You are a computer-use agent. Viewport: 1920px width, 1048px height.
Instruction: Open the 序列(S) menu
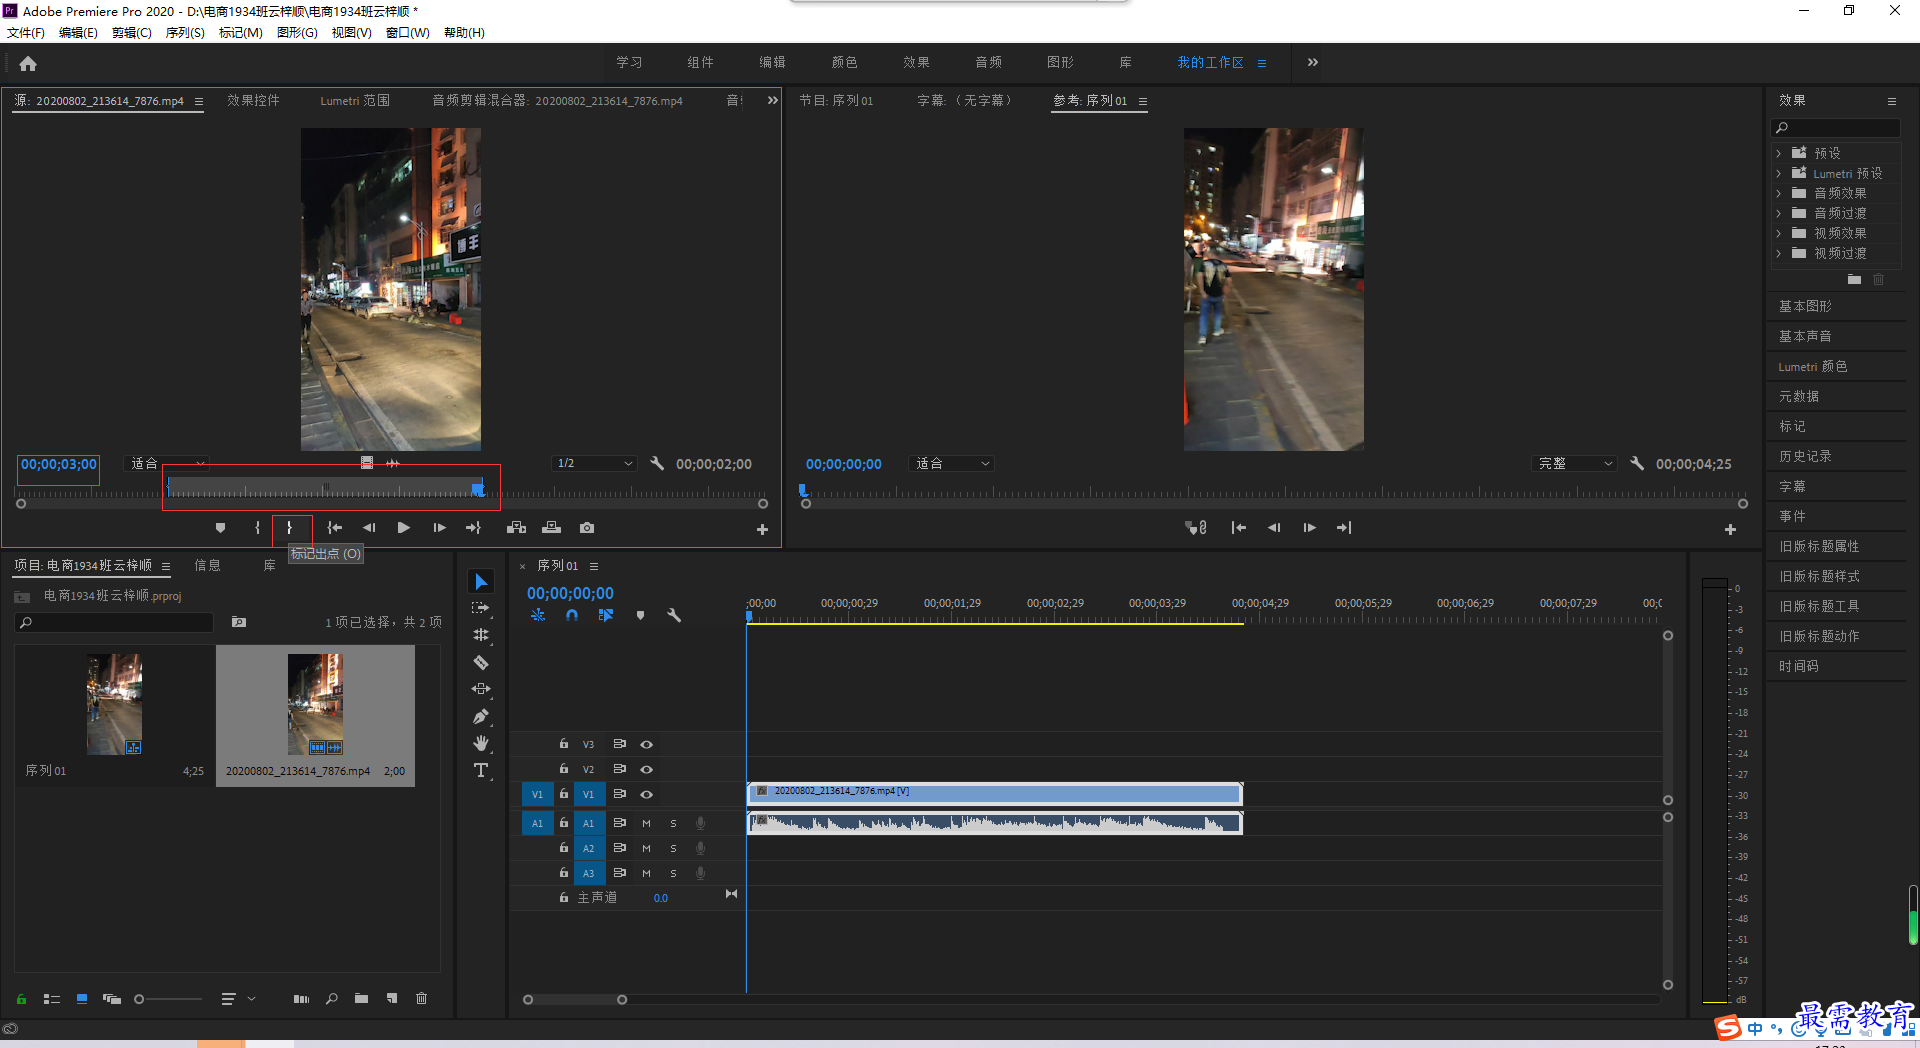click(x=185, y=33)
